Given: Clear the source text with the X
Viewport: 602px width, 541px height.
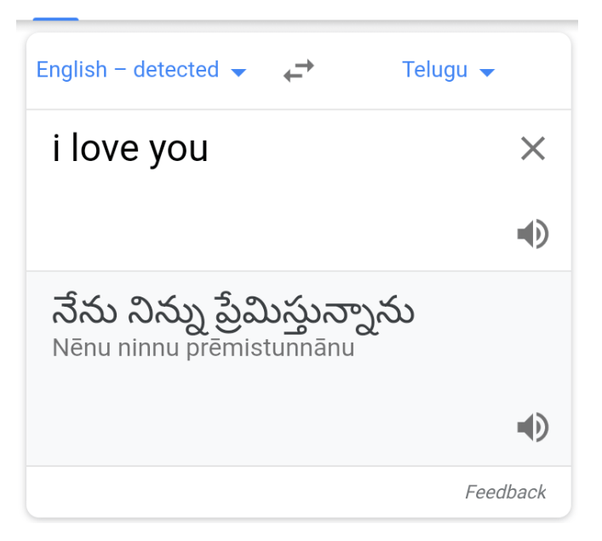Looking at the screenshot, I should (532, 149).
